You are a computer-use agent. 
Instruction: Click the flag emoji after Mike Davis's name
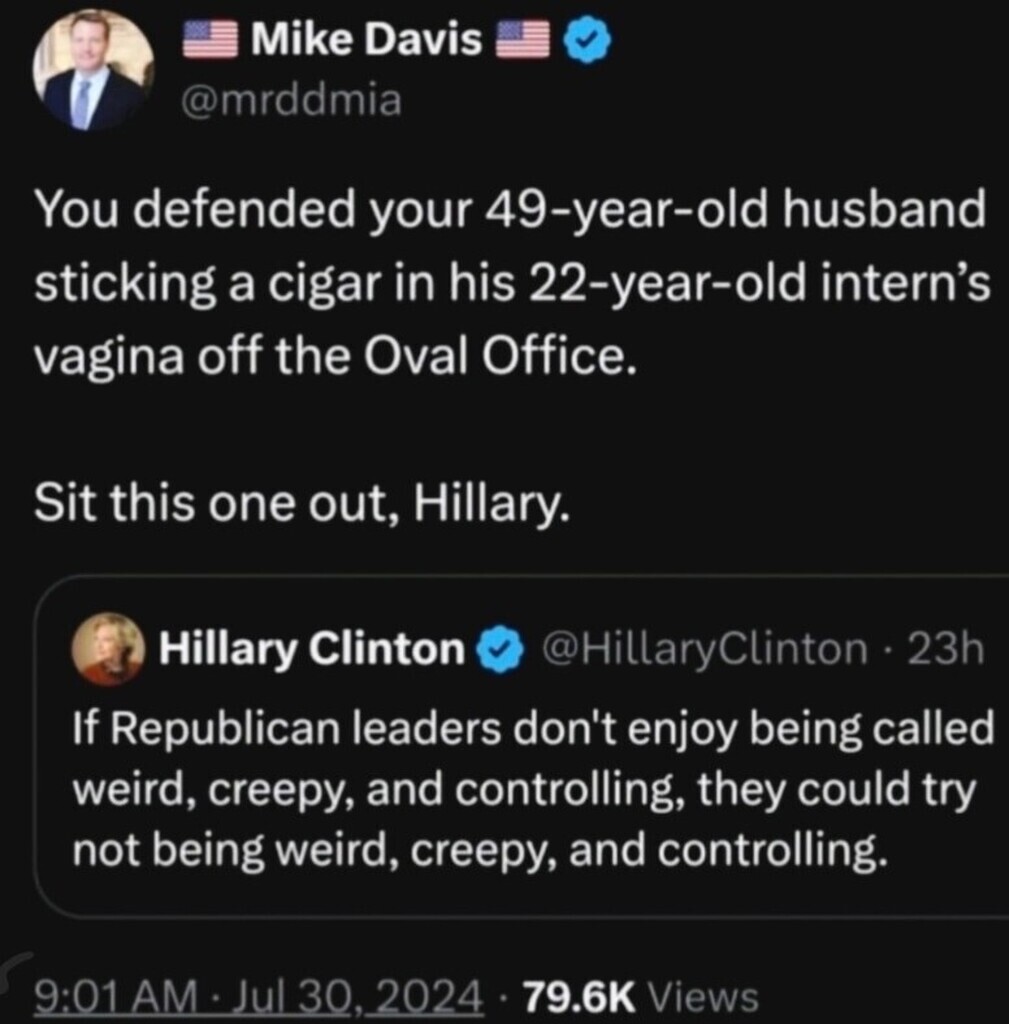(524, 41)
